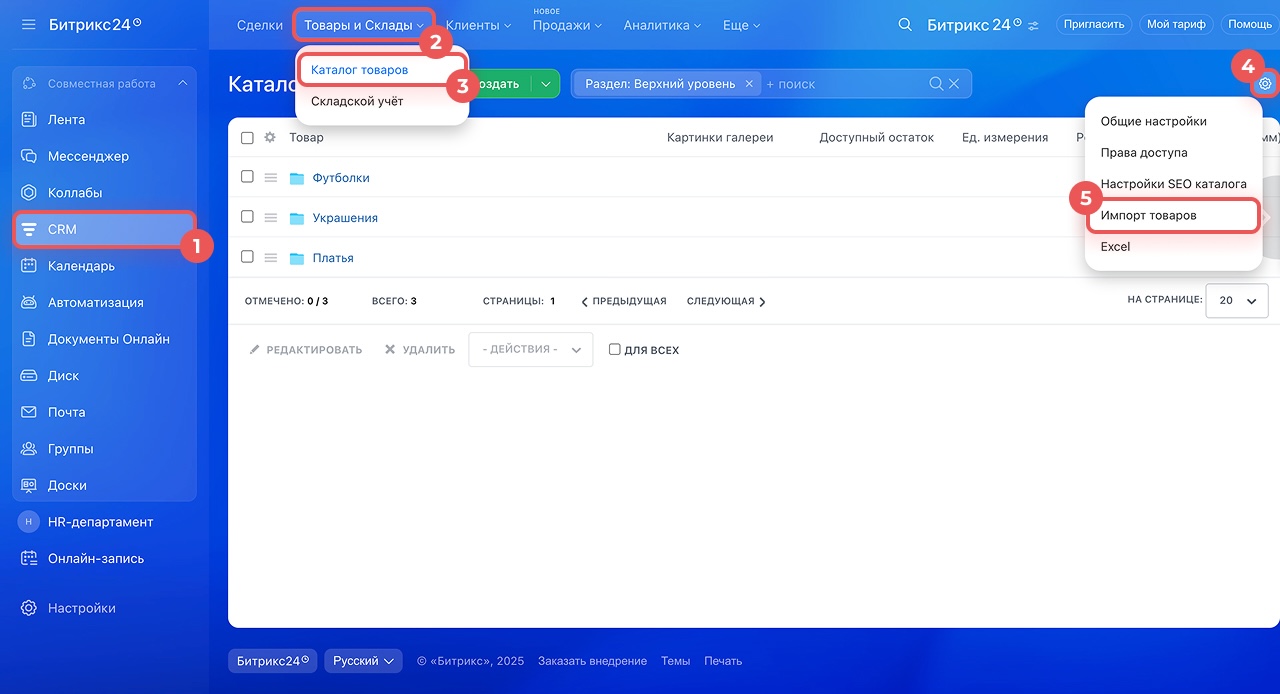Click the grid column settings gear icon
1280x694 pixels.
[x=269, y=138]
